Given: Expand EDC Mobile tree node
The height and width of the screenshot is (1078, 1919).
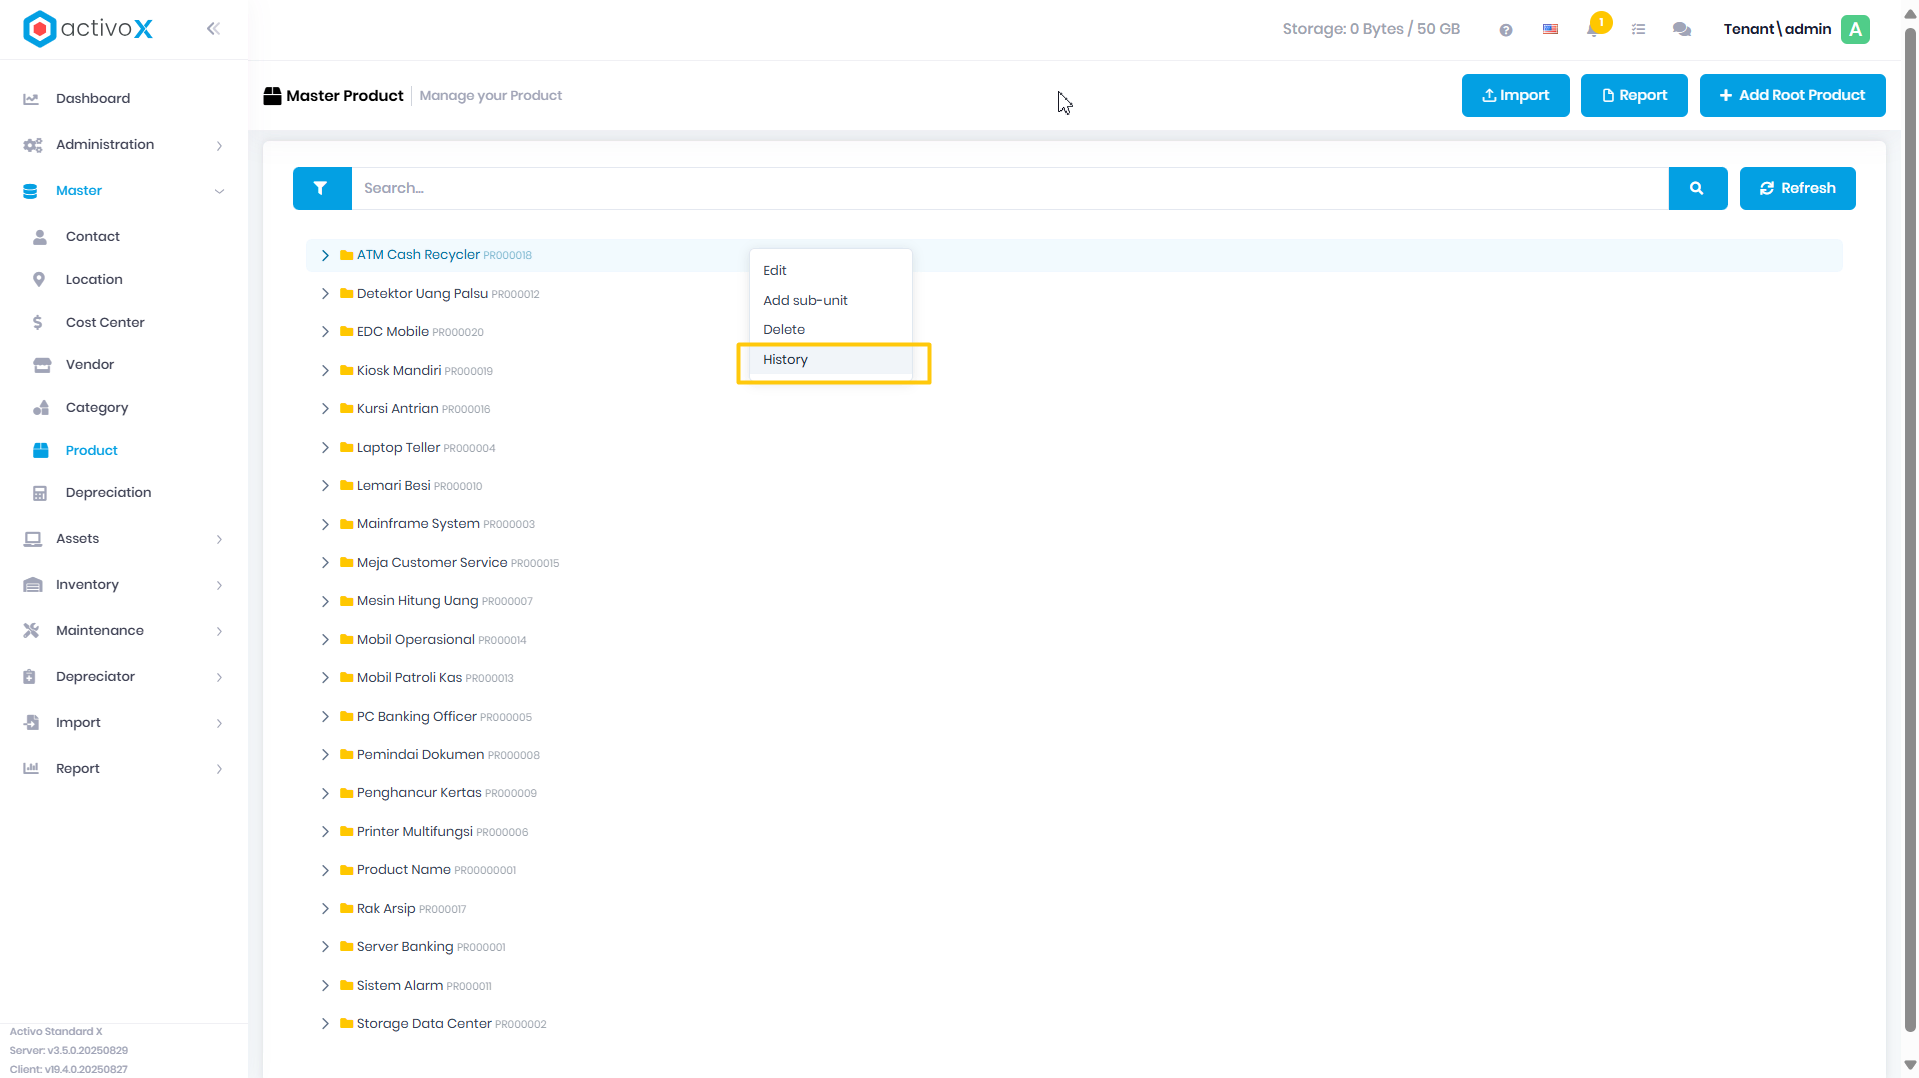Looking at the screenshot, I should point(325,331).
